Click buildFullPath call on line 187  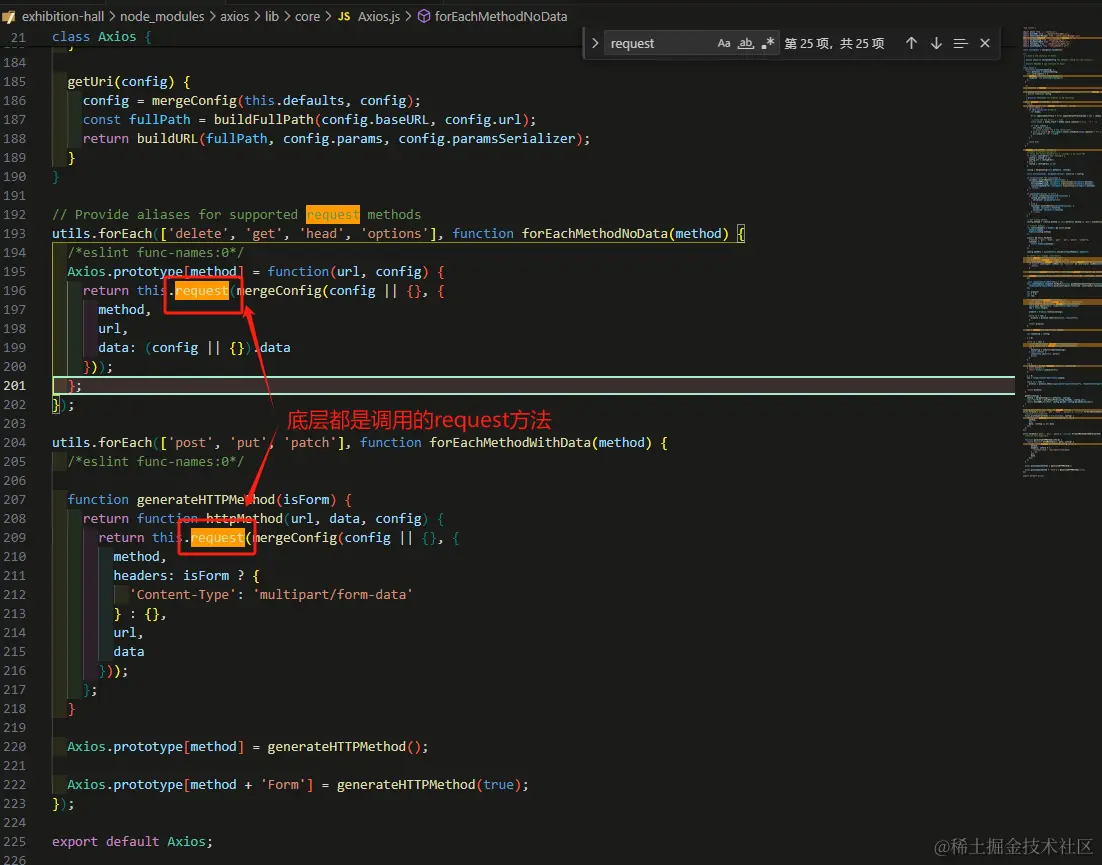pos(264,119)
